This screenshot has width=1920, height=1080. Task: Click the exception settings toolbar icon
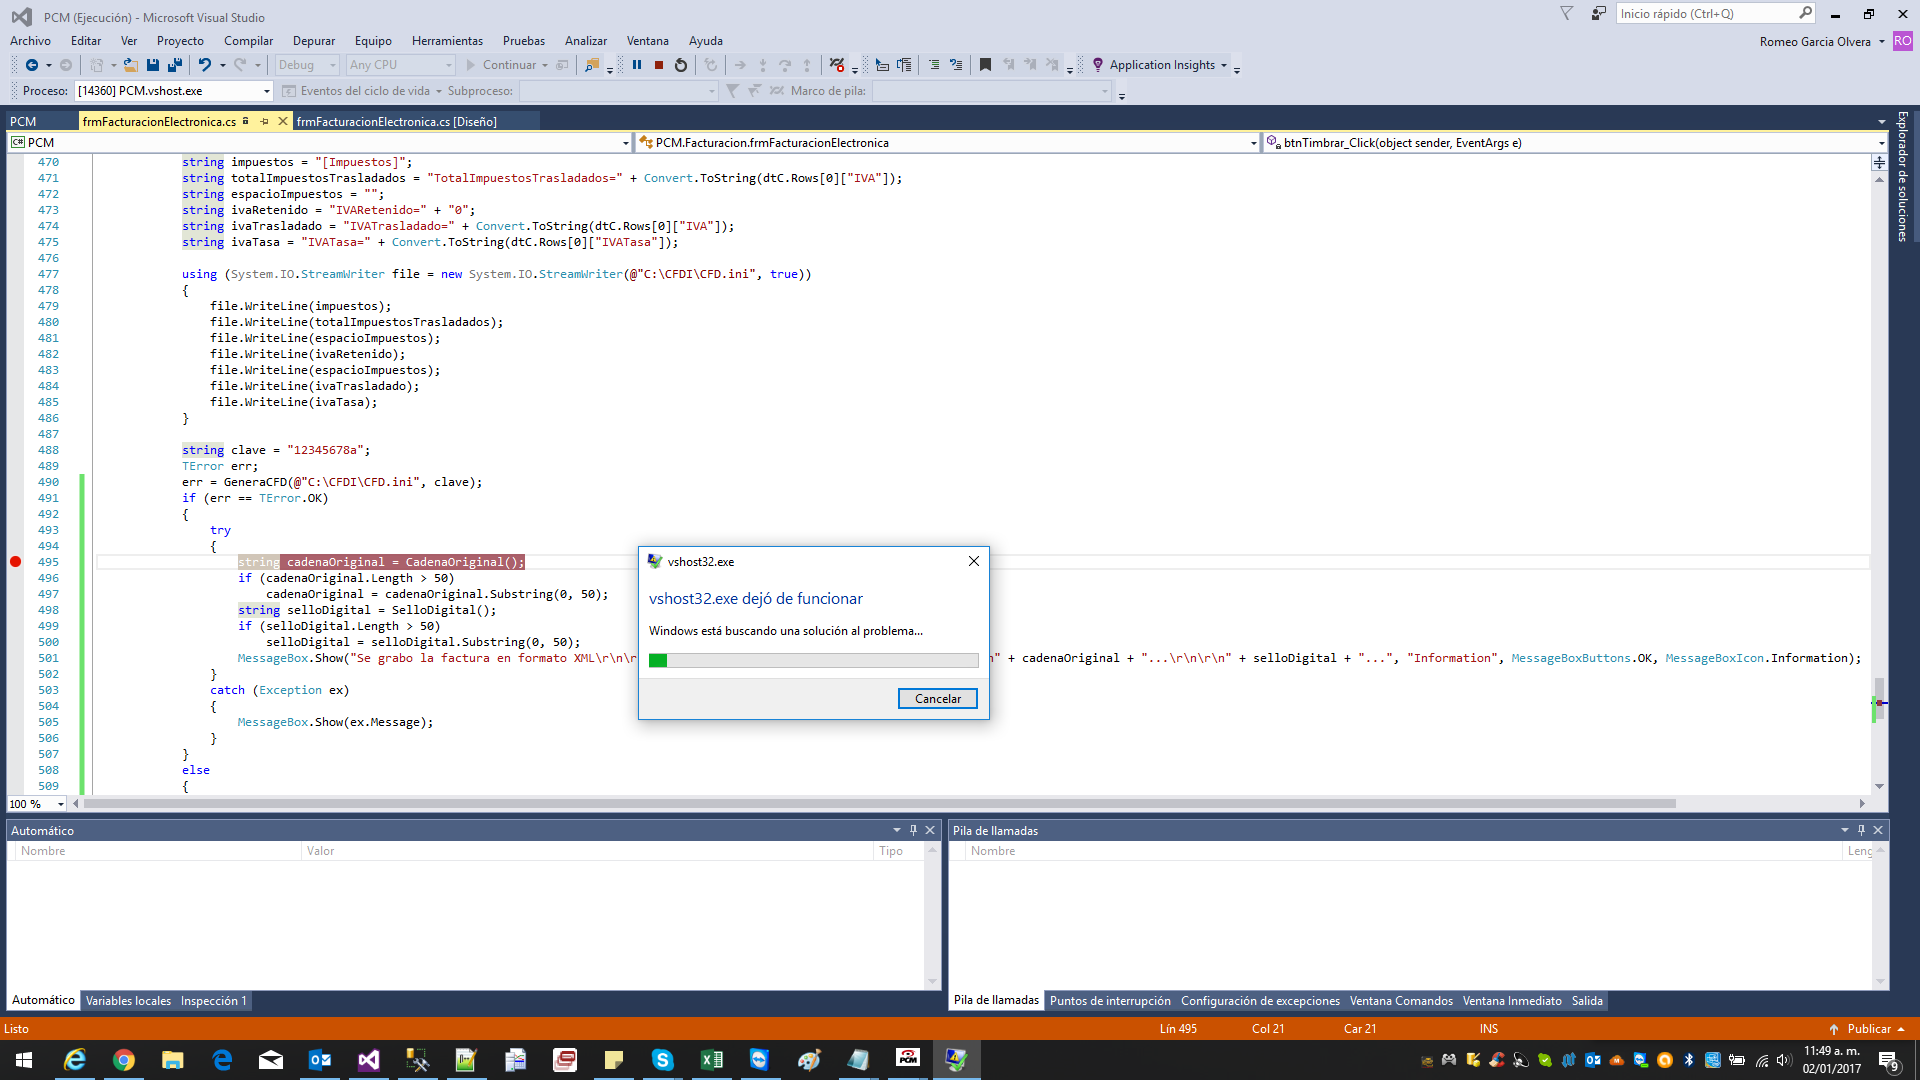(837, 65)
